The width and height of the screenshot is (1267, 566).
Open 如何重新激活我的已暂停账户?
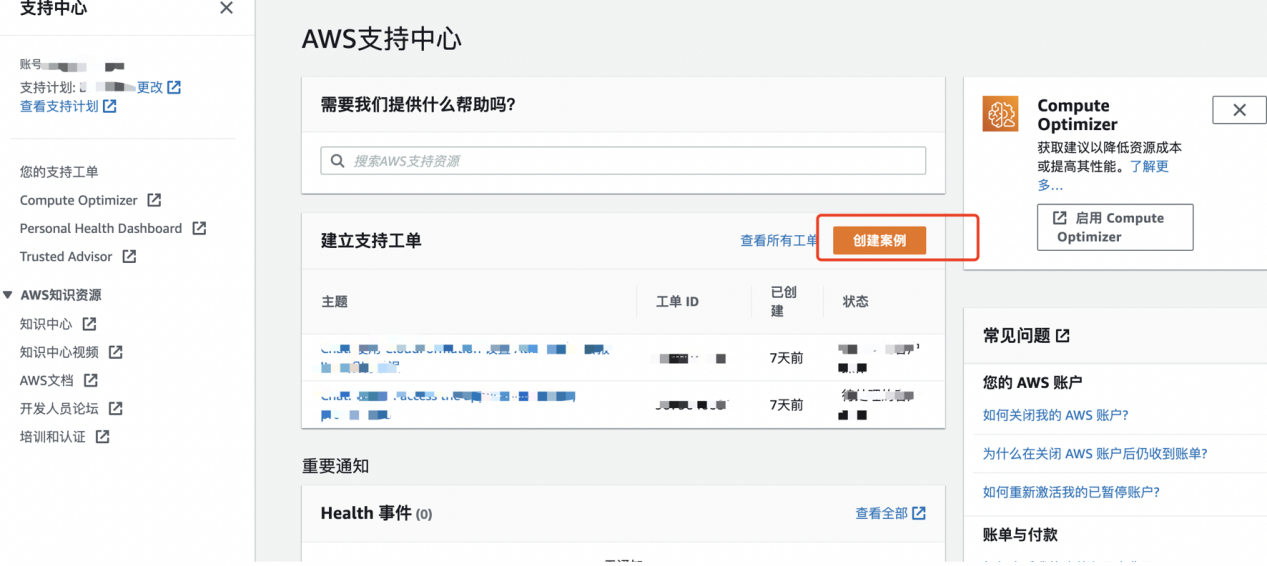coord(1071,492)
